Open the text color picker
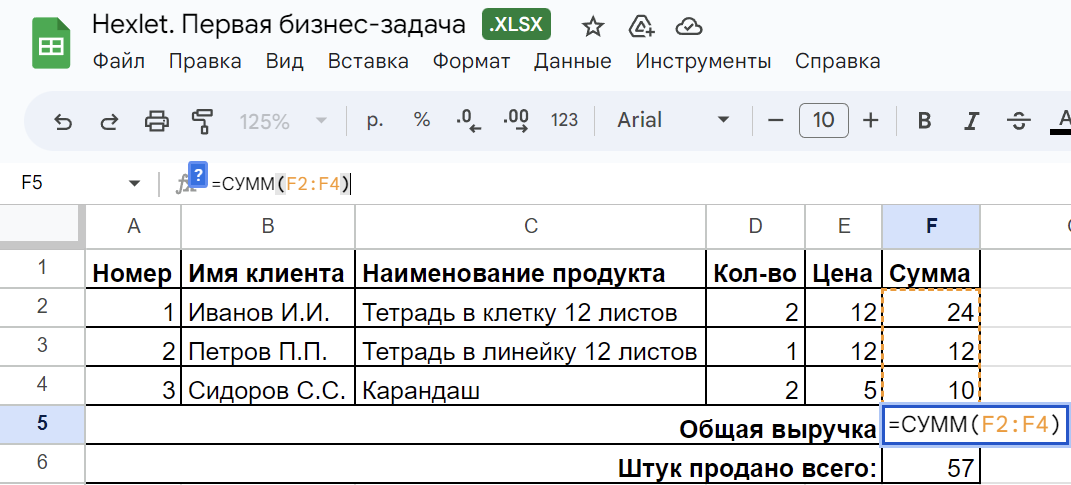This screenshot has height=485, width=1071. point(1063,121)
